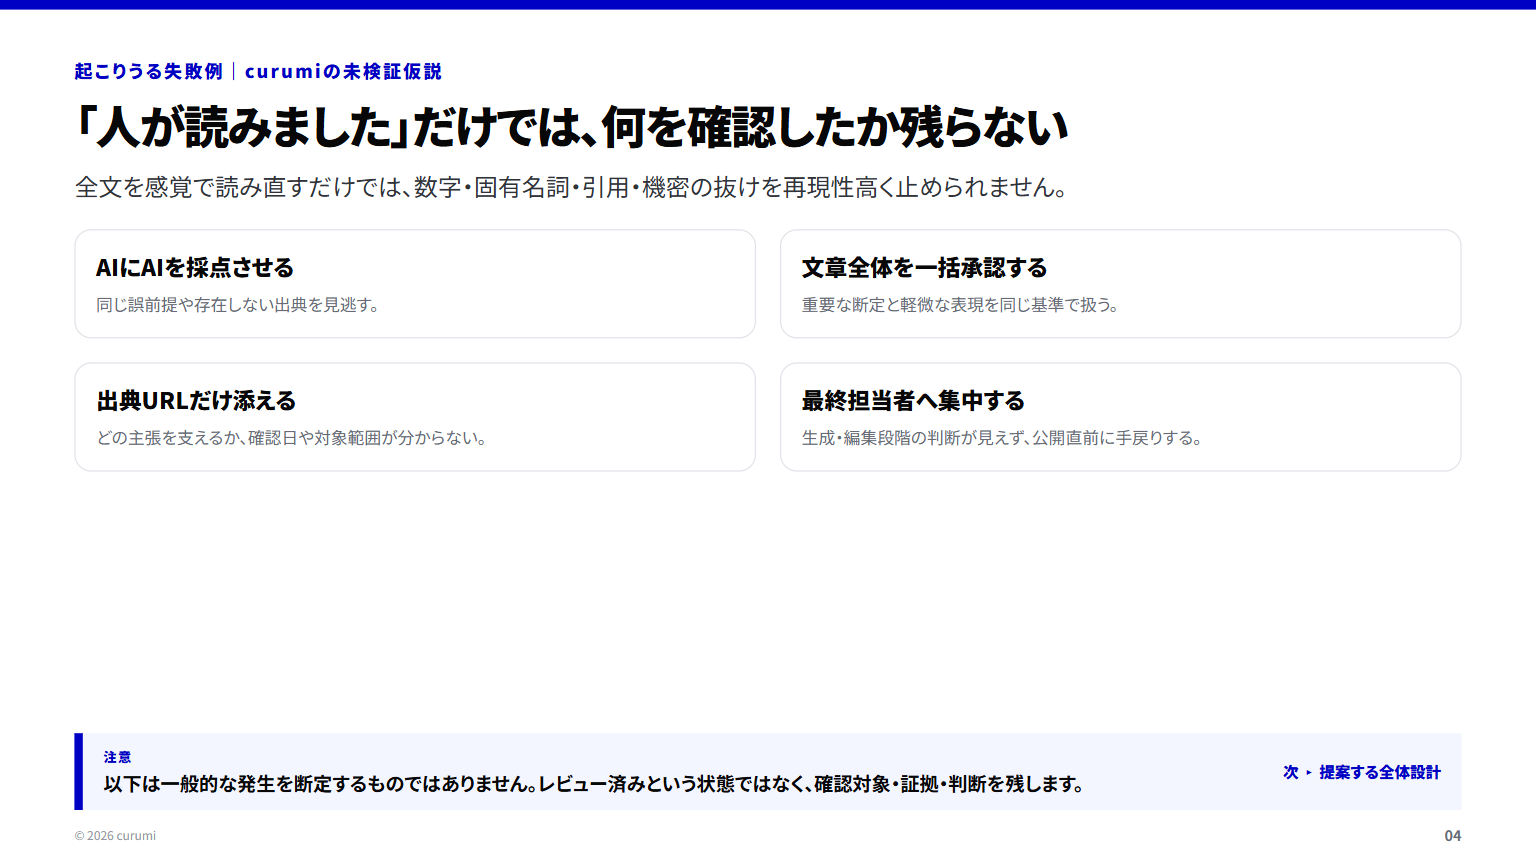The image size is (1536, 864).
Task: Select the 'AIにAIを採点させる' card heading
Action: tap(195, 268)
